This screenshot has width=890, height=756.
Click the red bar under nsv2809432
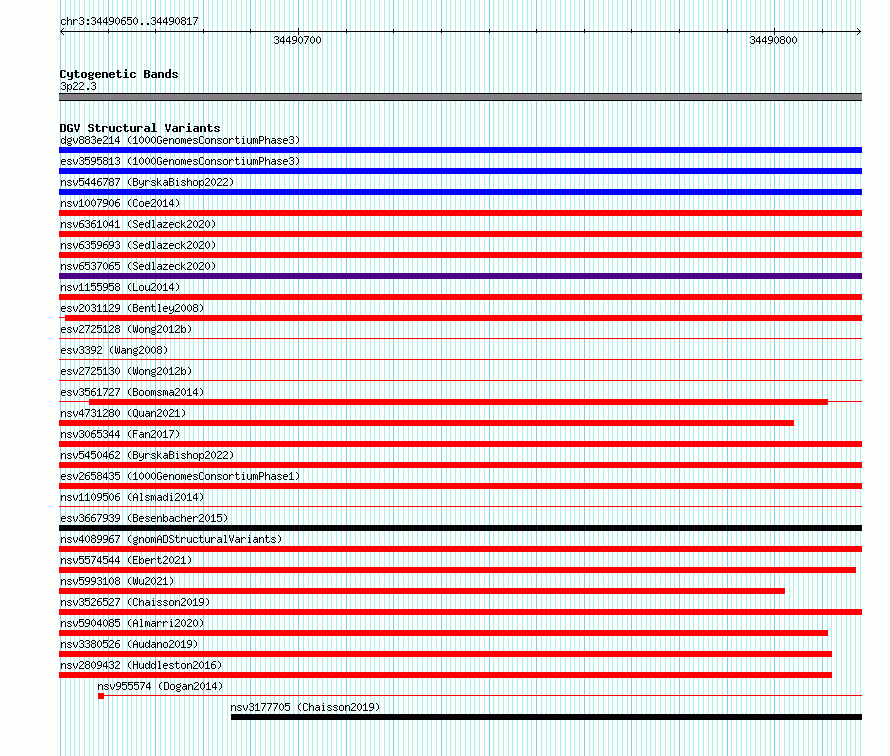point(446,675)
